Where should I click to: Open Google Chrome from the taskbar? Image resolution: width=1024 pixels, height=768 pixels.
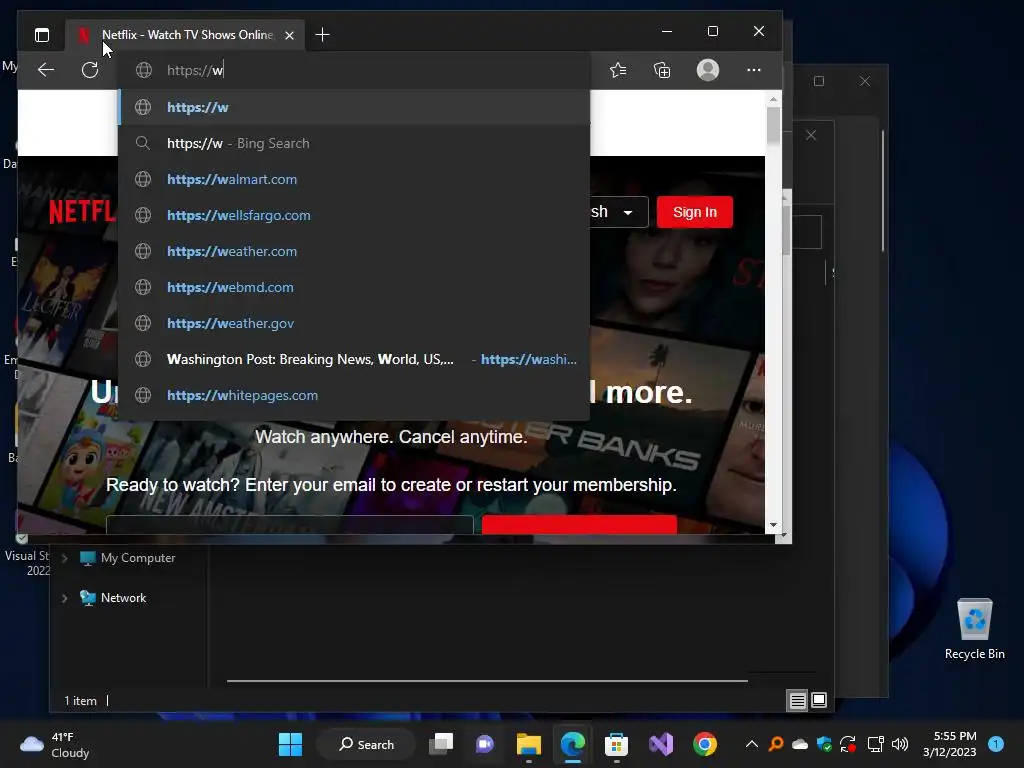tap(705, 744)
